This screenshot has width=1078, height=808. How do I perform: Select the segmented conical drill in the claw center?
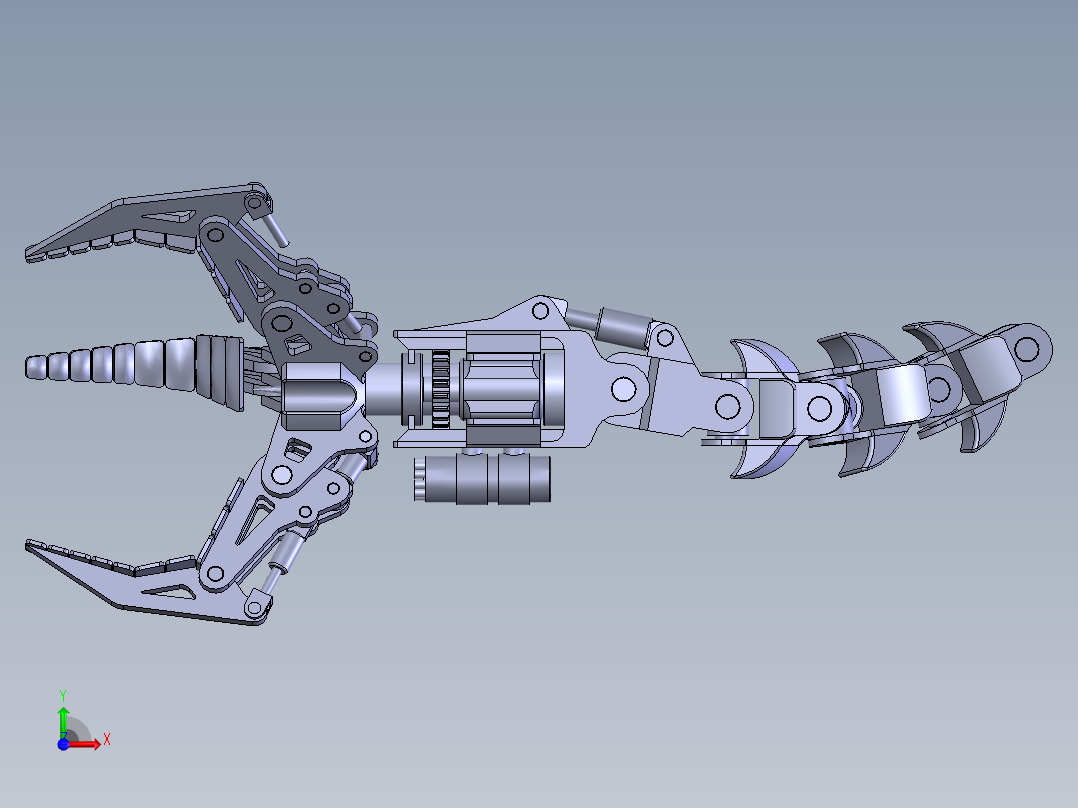tap(134, 372)
